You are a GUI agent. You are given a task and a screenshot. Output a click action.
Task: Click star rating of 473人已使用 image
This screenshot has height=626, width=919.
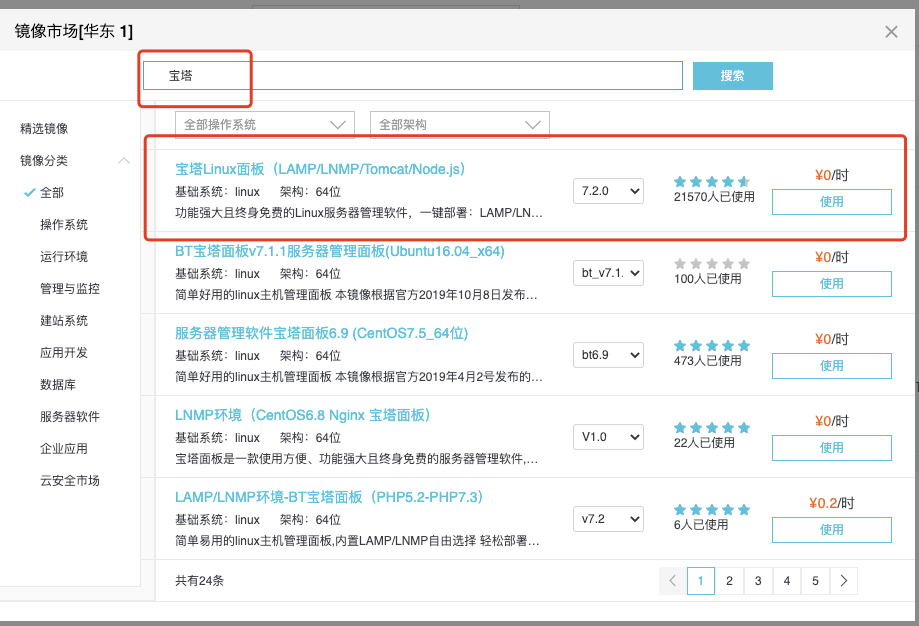coord(712,346)
